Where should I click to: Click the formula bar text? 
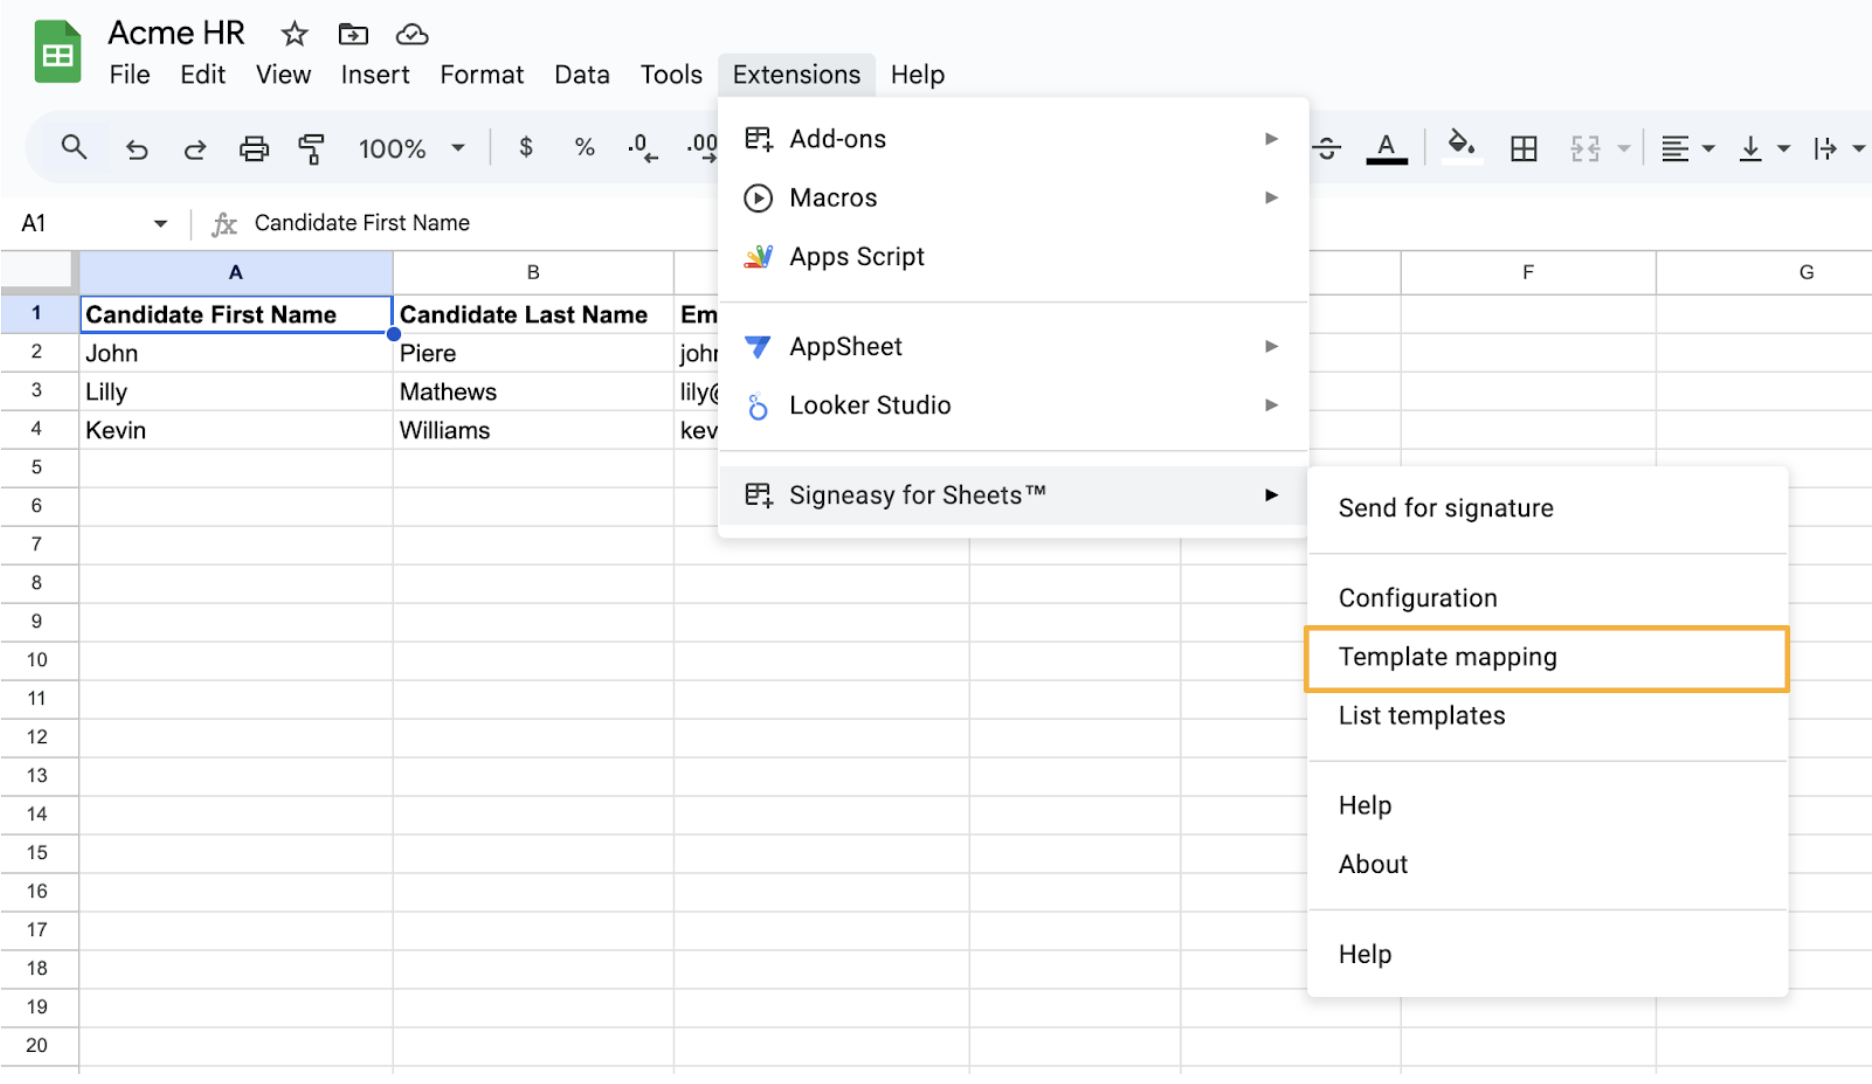362,223
